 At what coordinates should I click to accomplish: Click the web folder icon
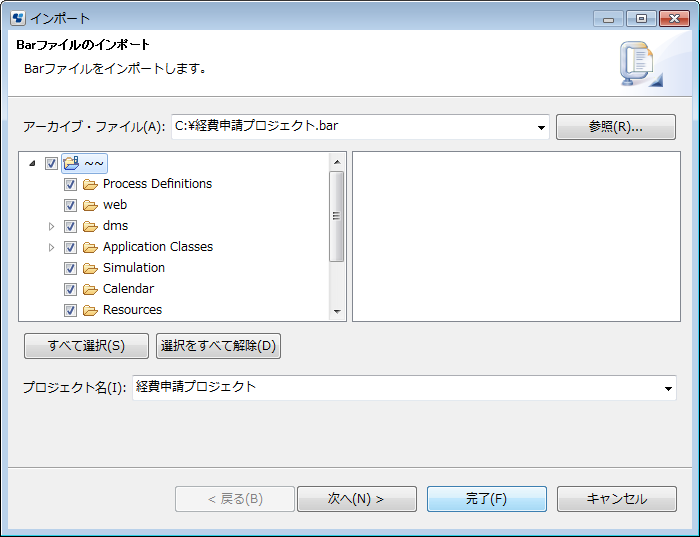click(x=90, y=205)
